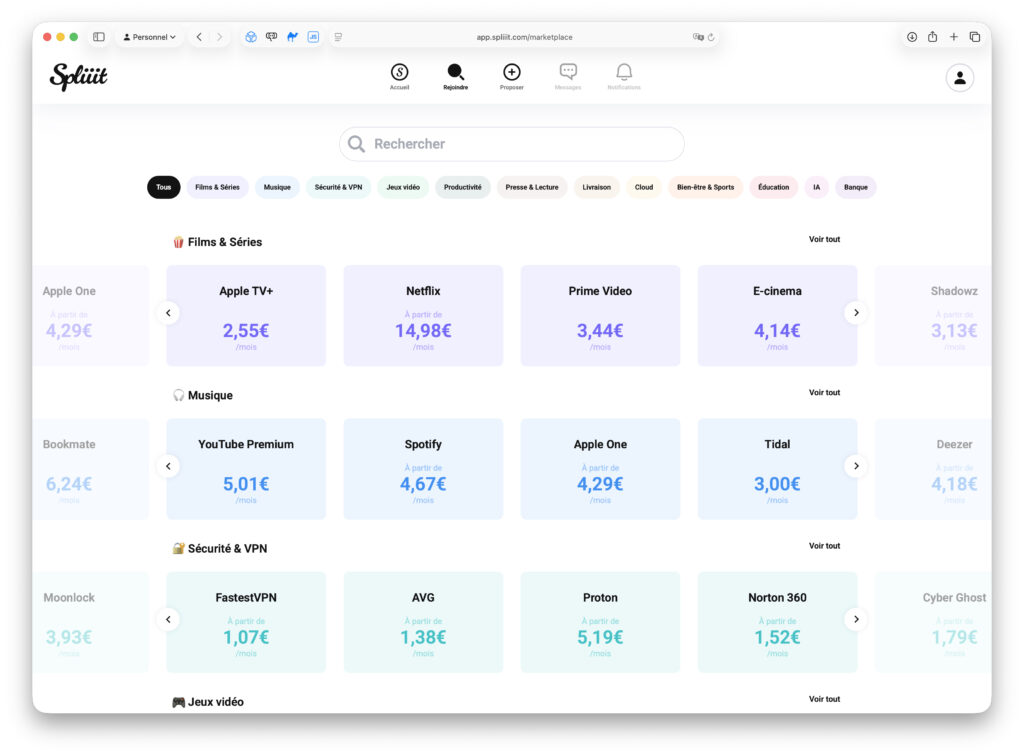Show the tab overview
Image resolution: width=1024 pixels, height=756 pixels.
tap(975, 37)
